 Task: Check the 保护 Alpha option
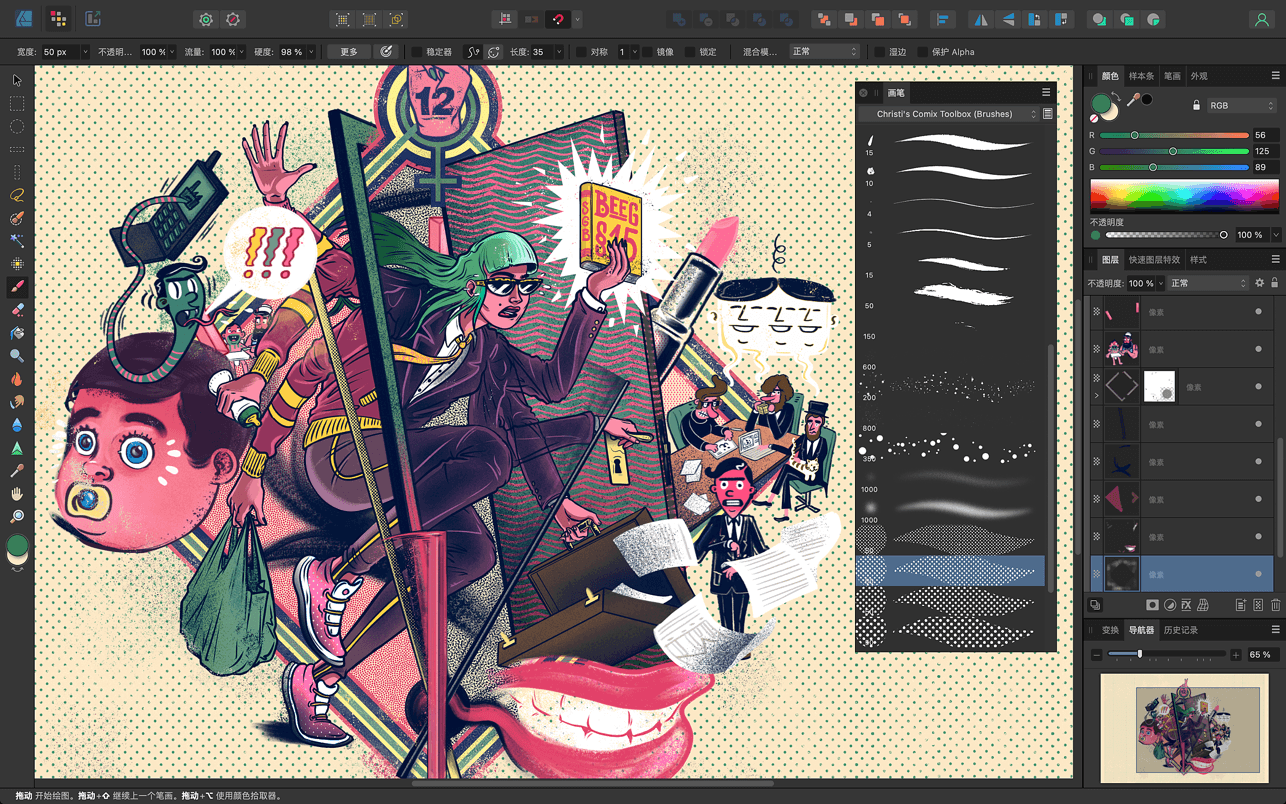922,52
